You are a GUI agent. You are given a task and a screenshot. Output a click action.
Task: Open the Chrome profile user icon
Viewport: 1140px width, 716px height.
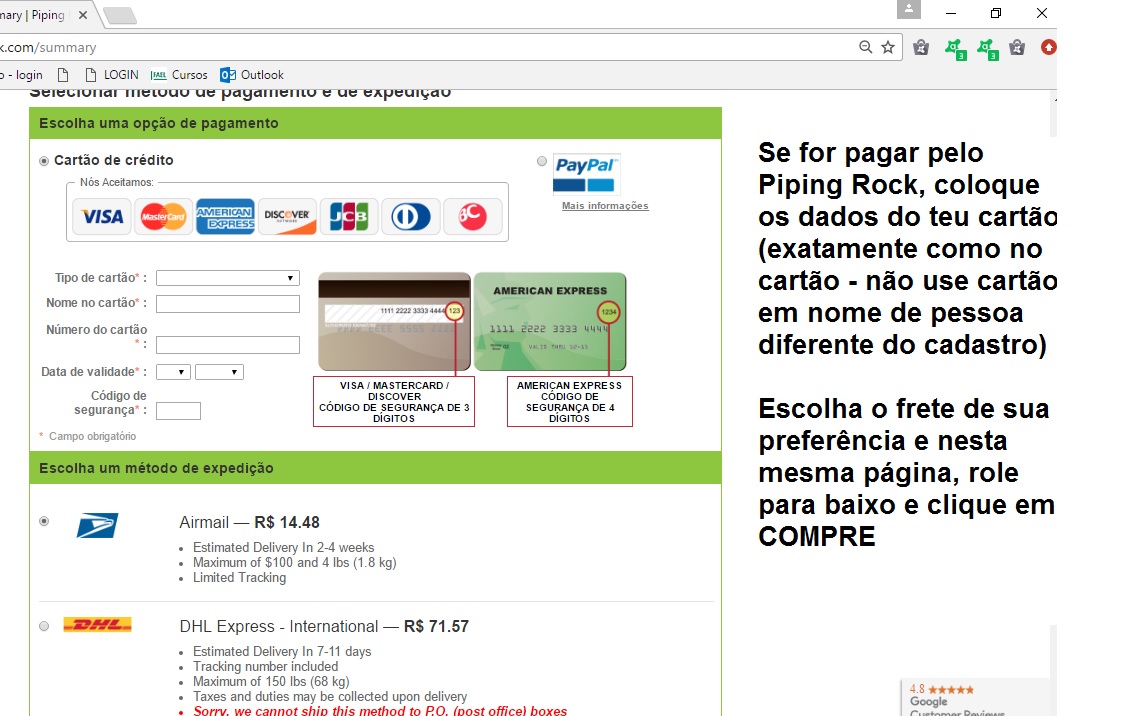pos(909,9)
